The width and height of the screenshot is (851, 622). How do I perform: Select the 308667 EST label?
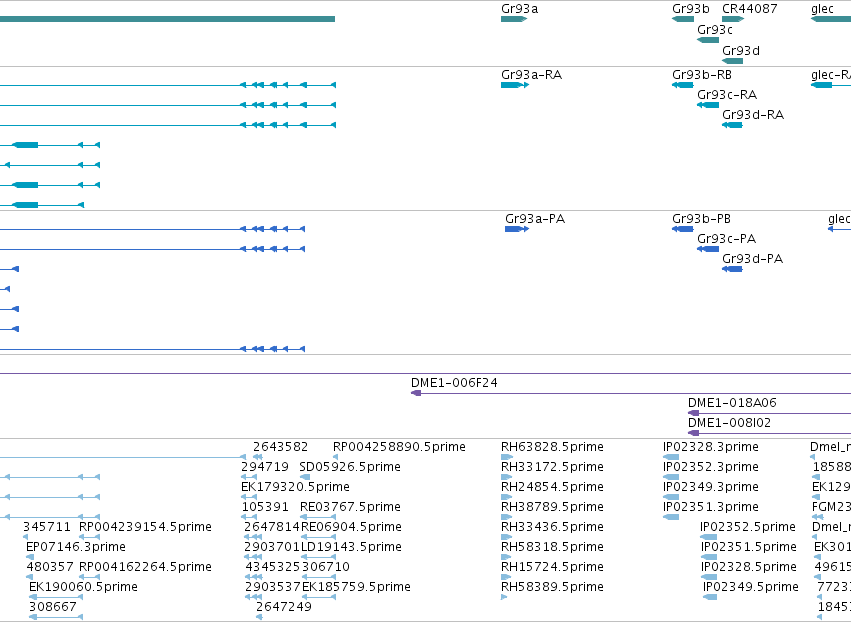[x=53, y=607]
